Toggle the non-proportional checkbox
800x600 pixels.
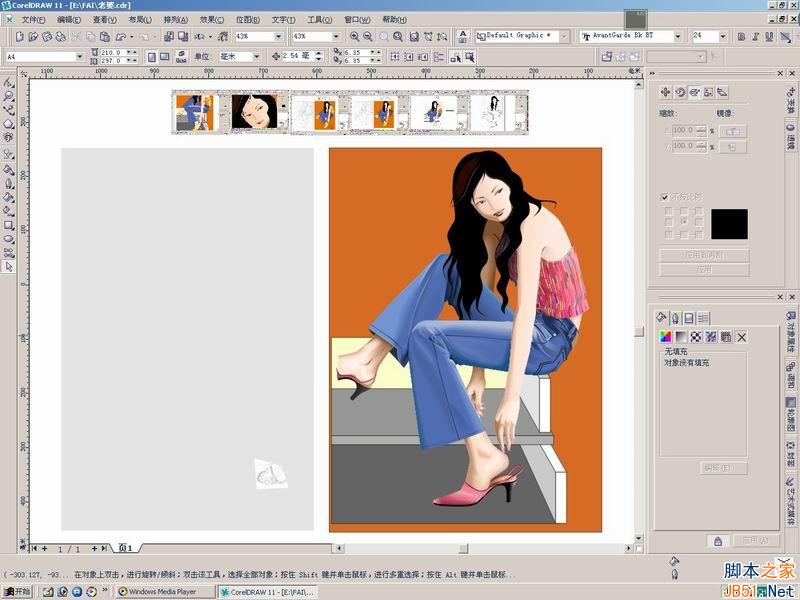pos(664,197)
